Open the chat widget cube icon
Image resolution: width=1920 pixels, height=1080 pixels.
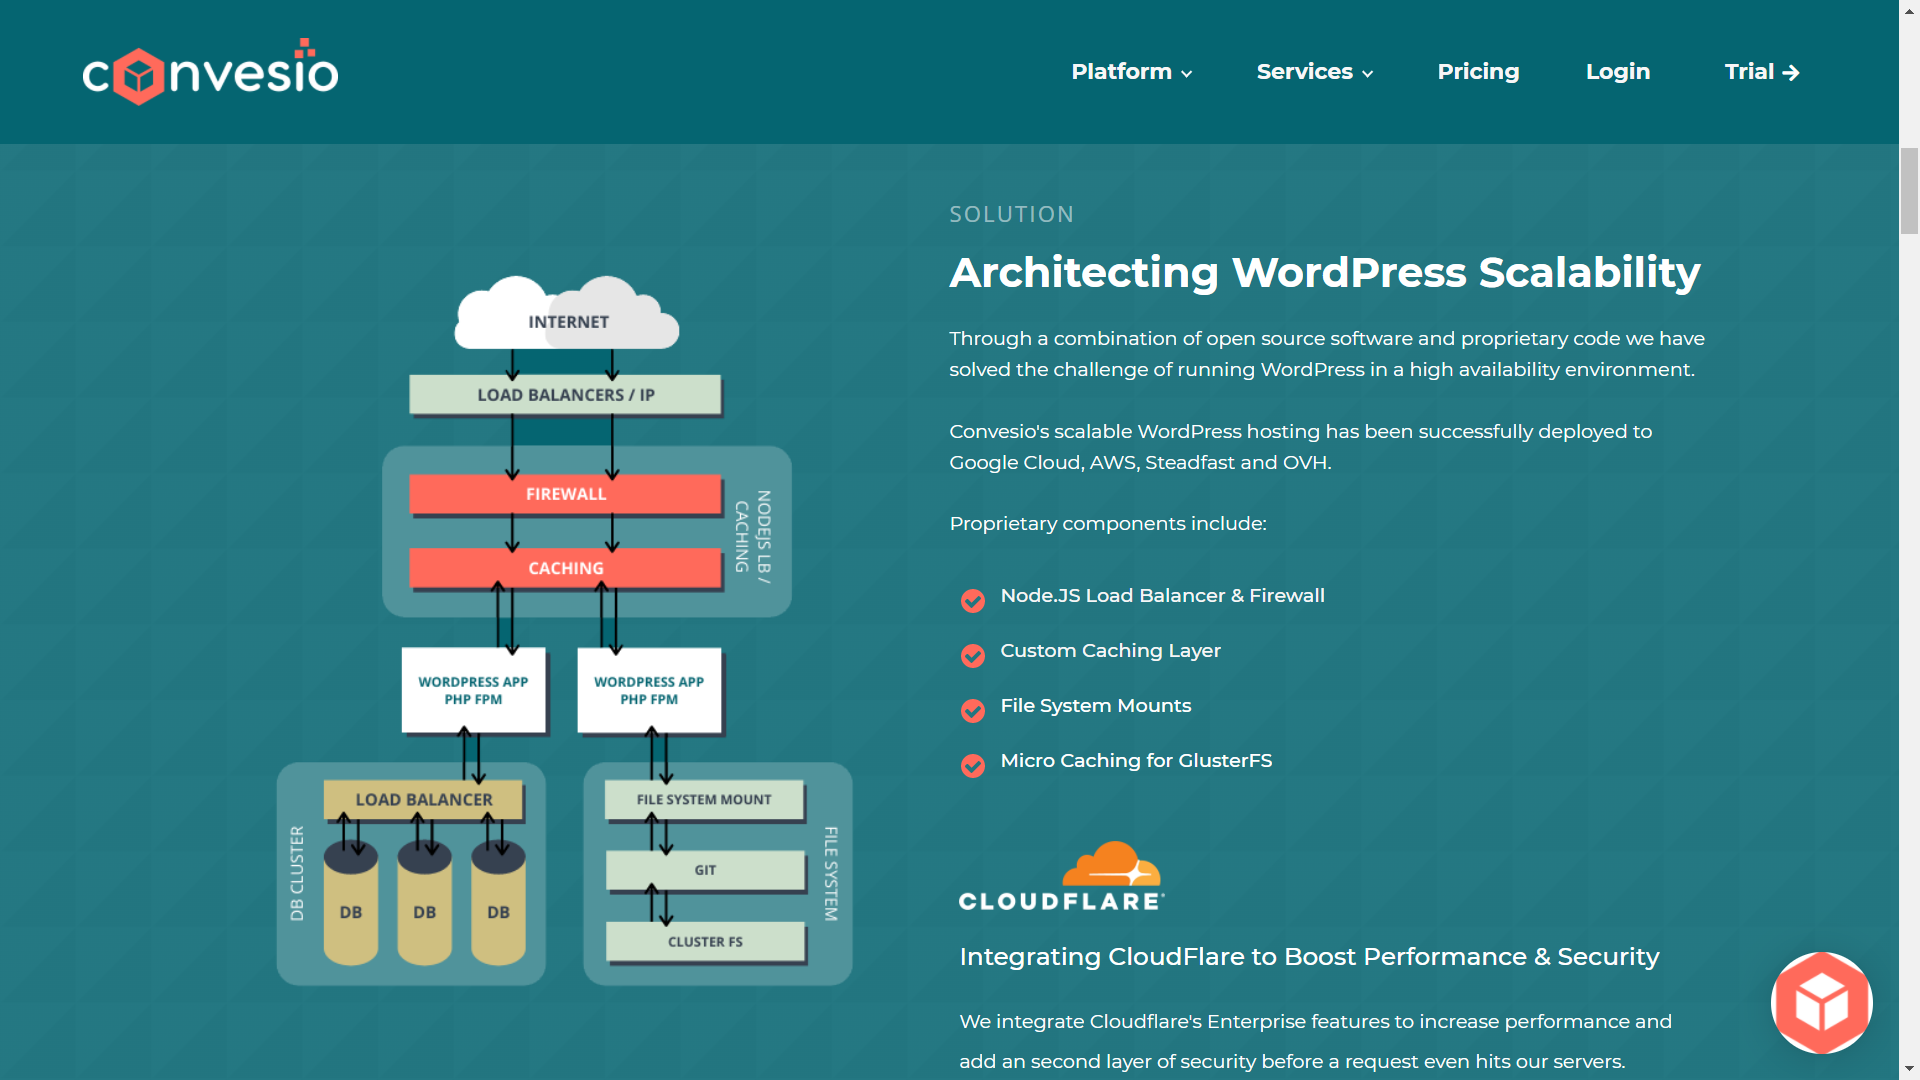point(1821,1003)
